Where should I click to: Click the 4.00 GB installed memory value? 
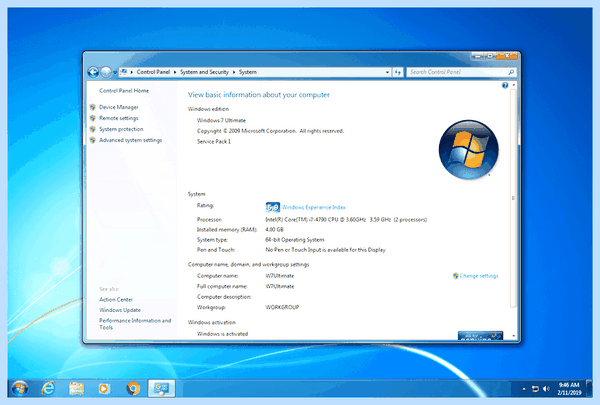[274, 230]
